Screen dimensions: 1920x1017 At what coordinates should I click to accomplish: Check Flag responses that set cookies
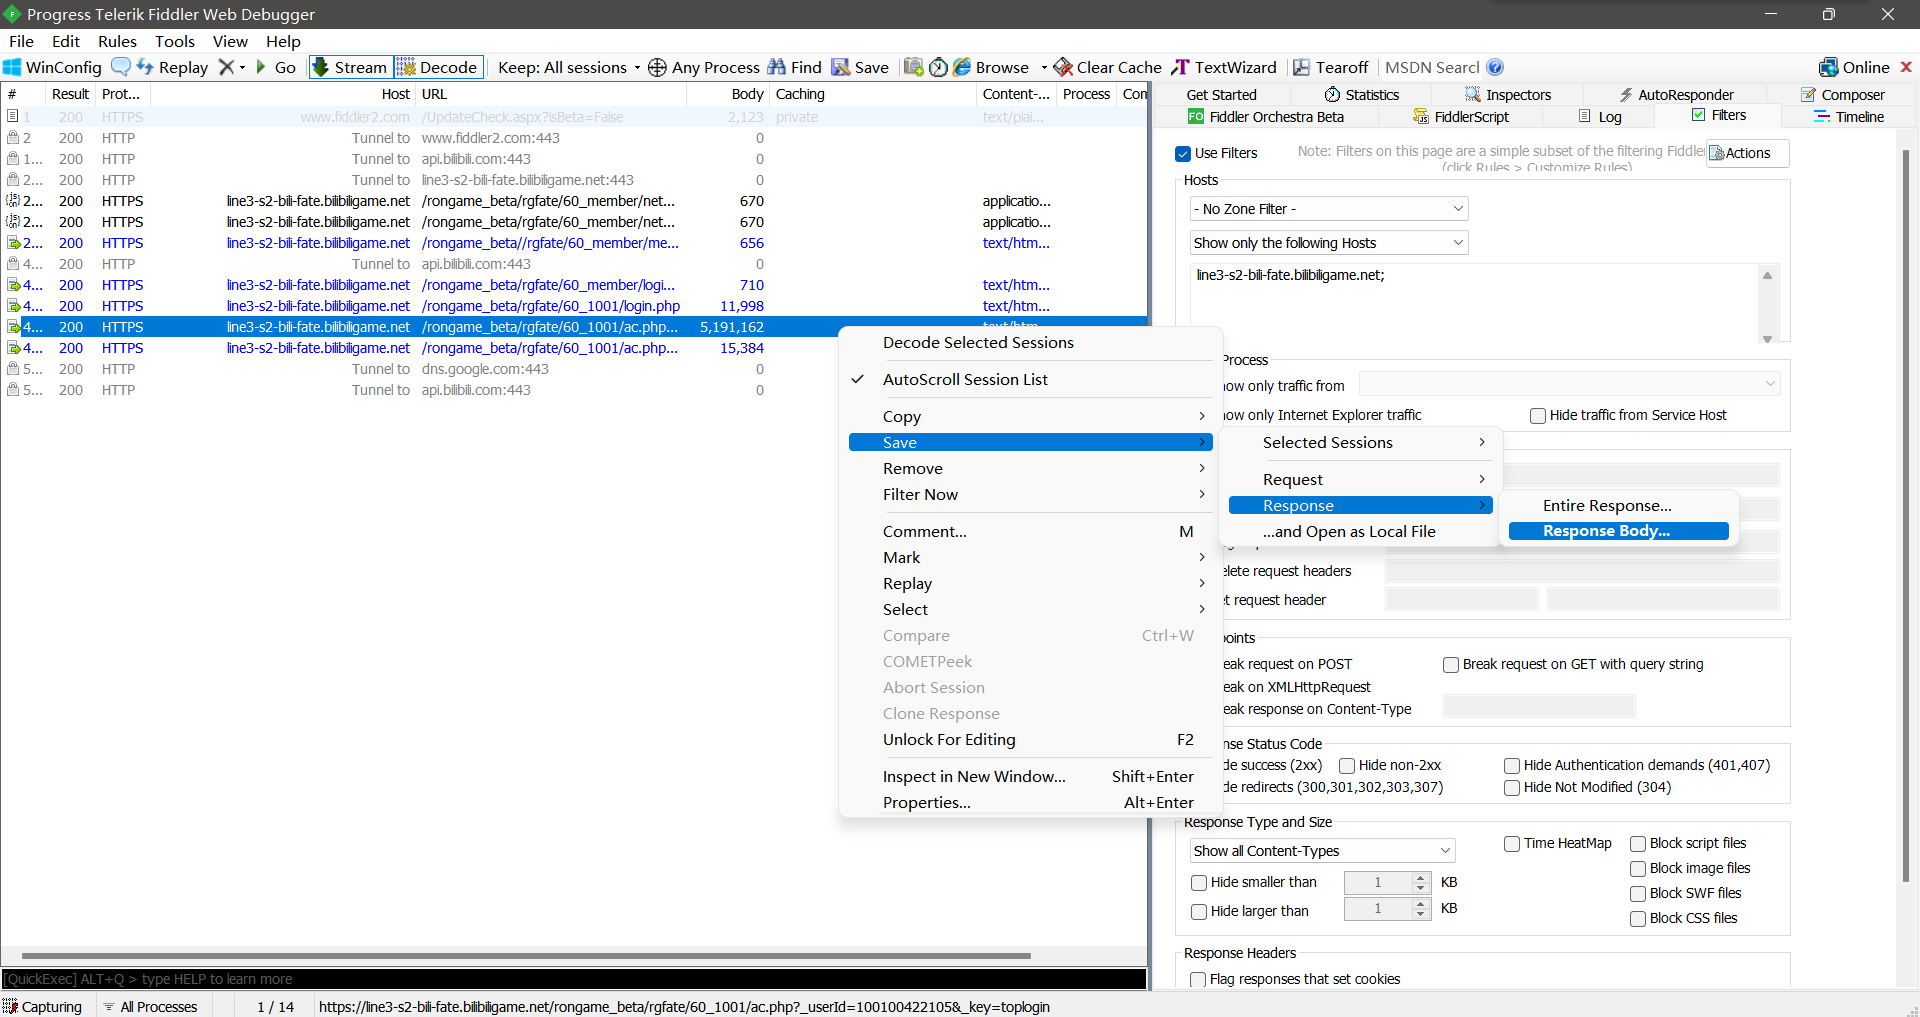(1198, 980)
